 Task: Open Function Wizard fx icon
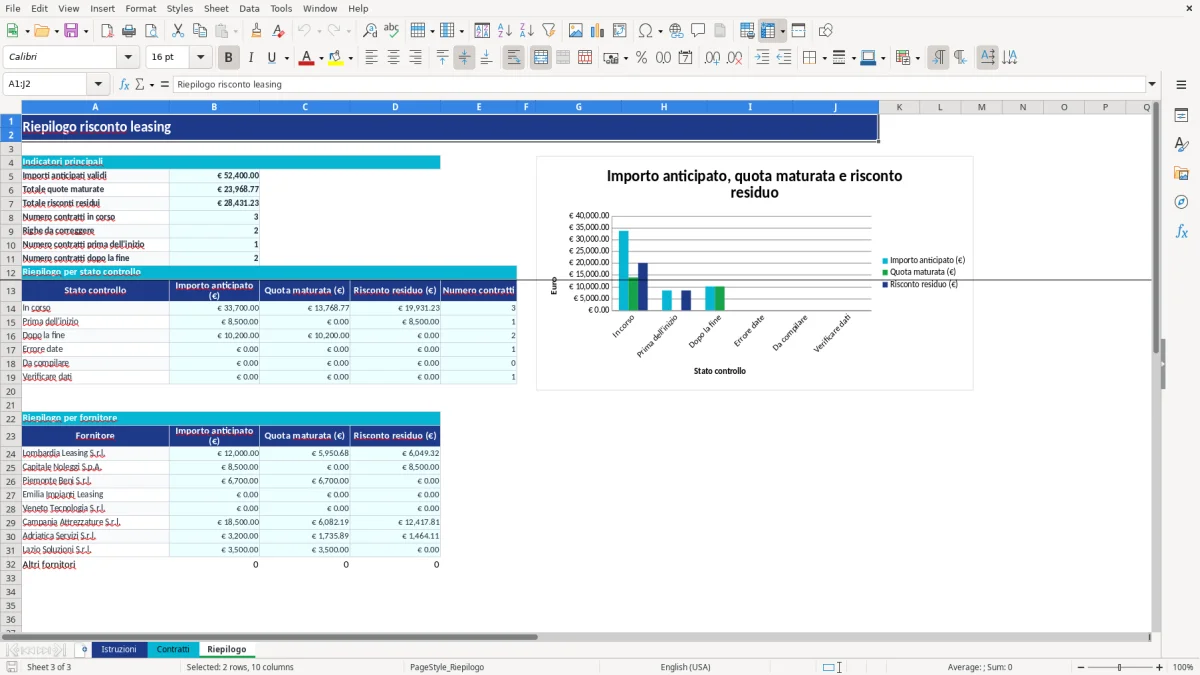125,84
